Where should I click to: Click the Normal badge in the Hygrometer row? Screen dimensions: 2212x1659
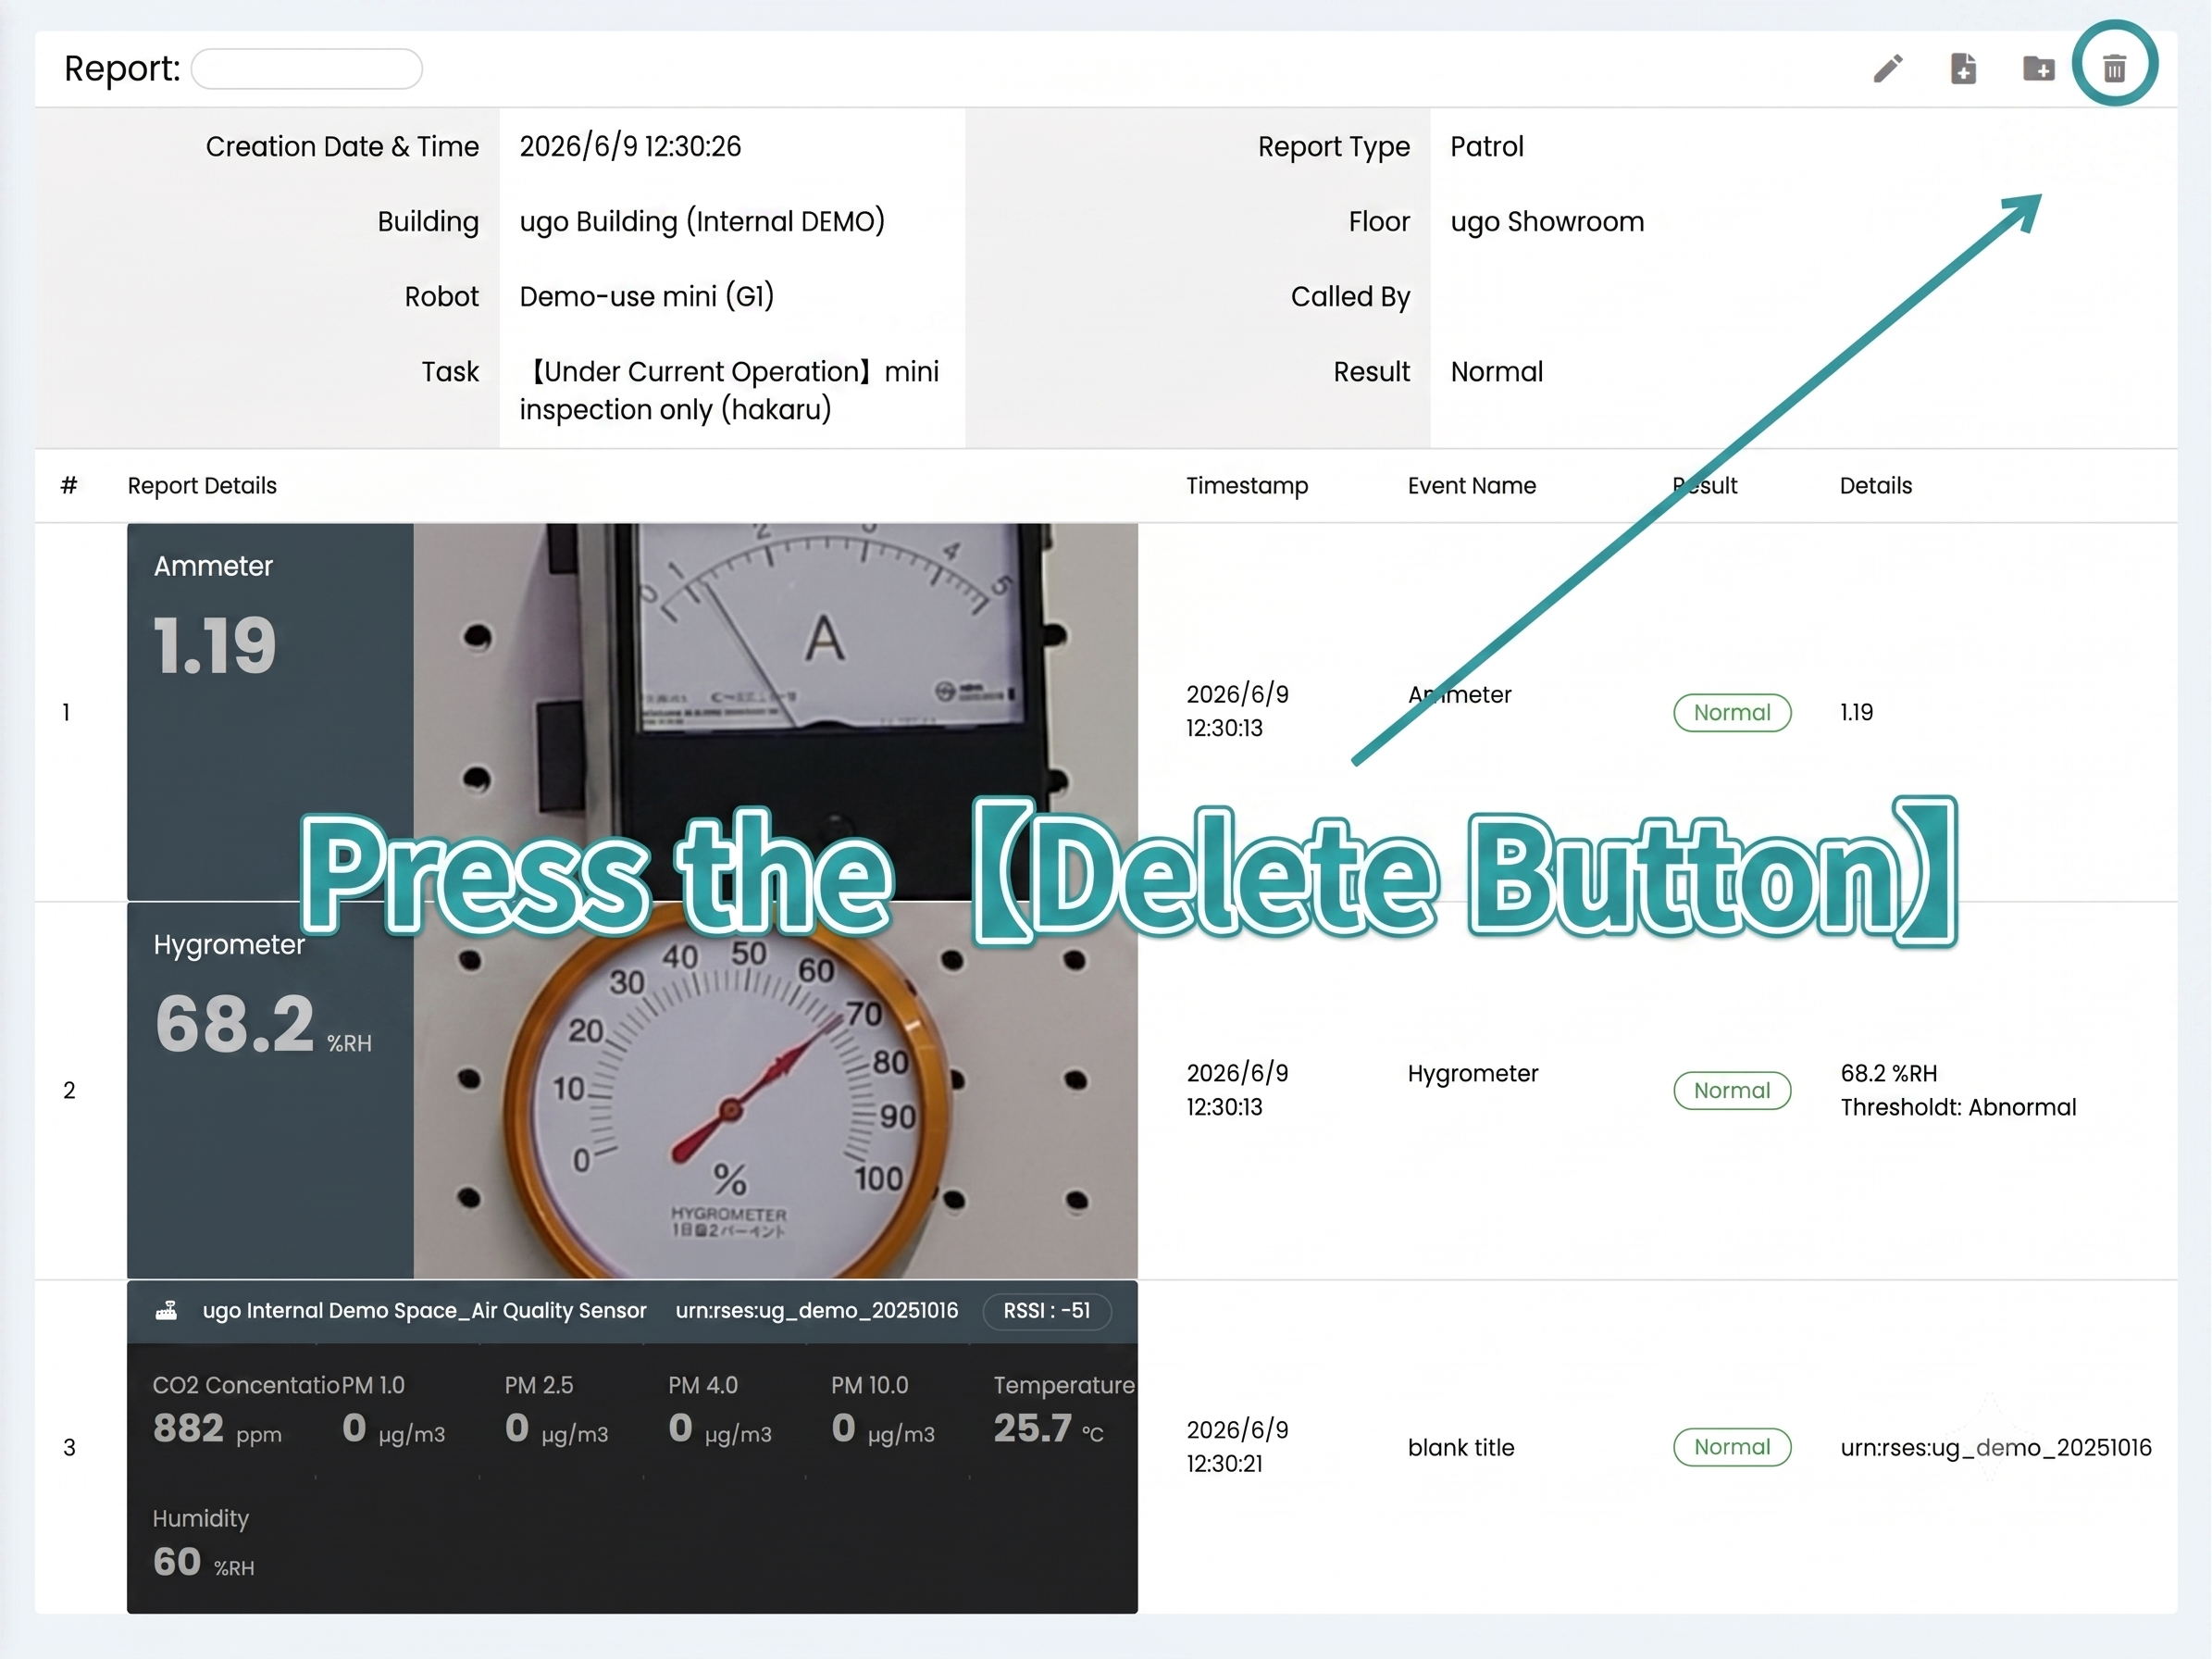(x=1732, y=1091)
